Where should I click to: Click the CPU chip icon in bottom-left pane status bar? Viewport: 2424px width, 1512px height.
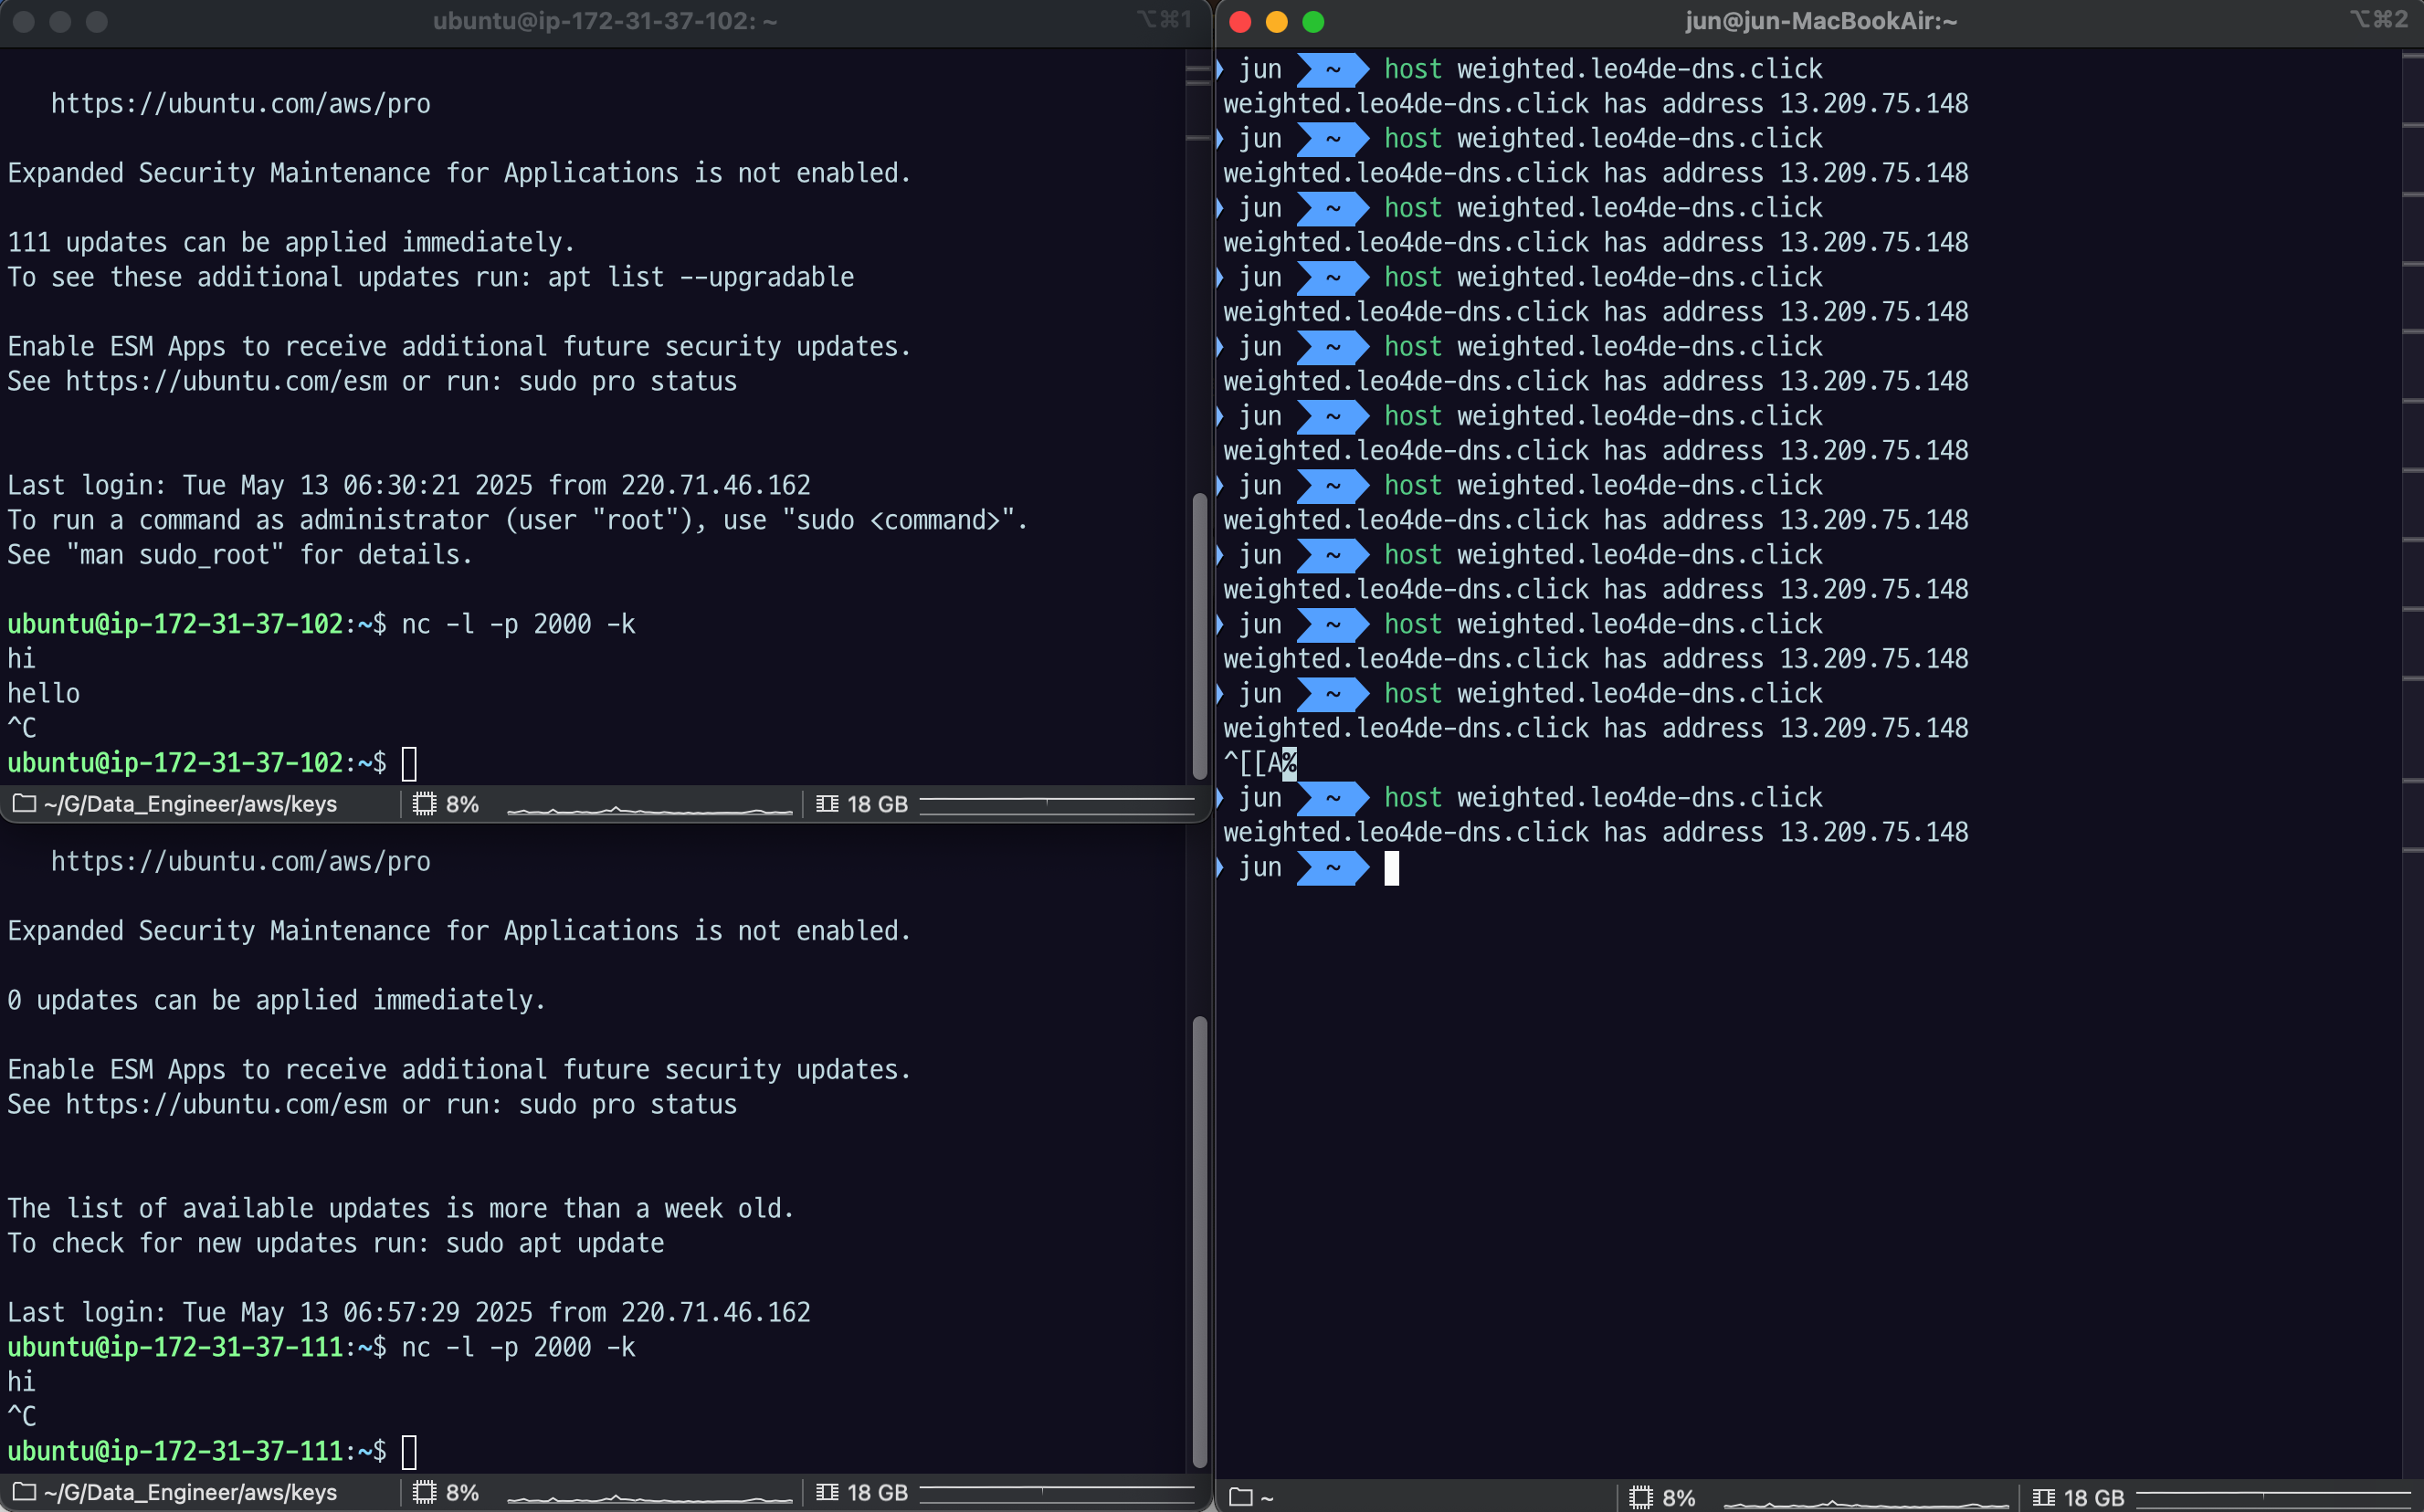click(425, 1492)
